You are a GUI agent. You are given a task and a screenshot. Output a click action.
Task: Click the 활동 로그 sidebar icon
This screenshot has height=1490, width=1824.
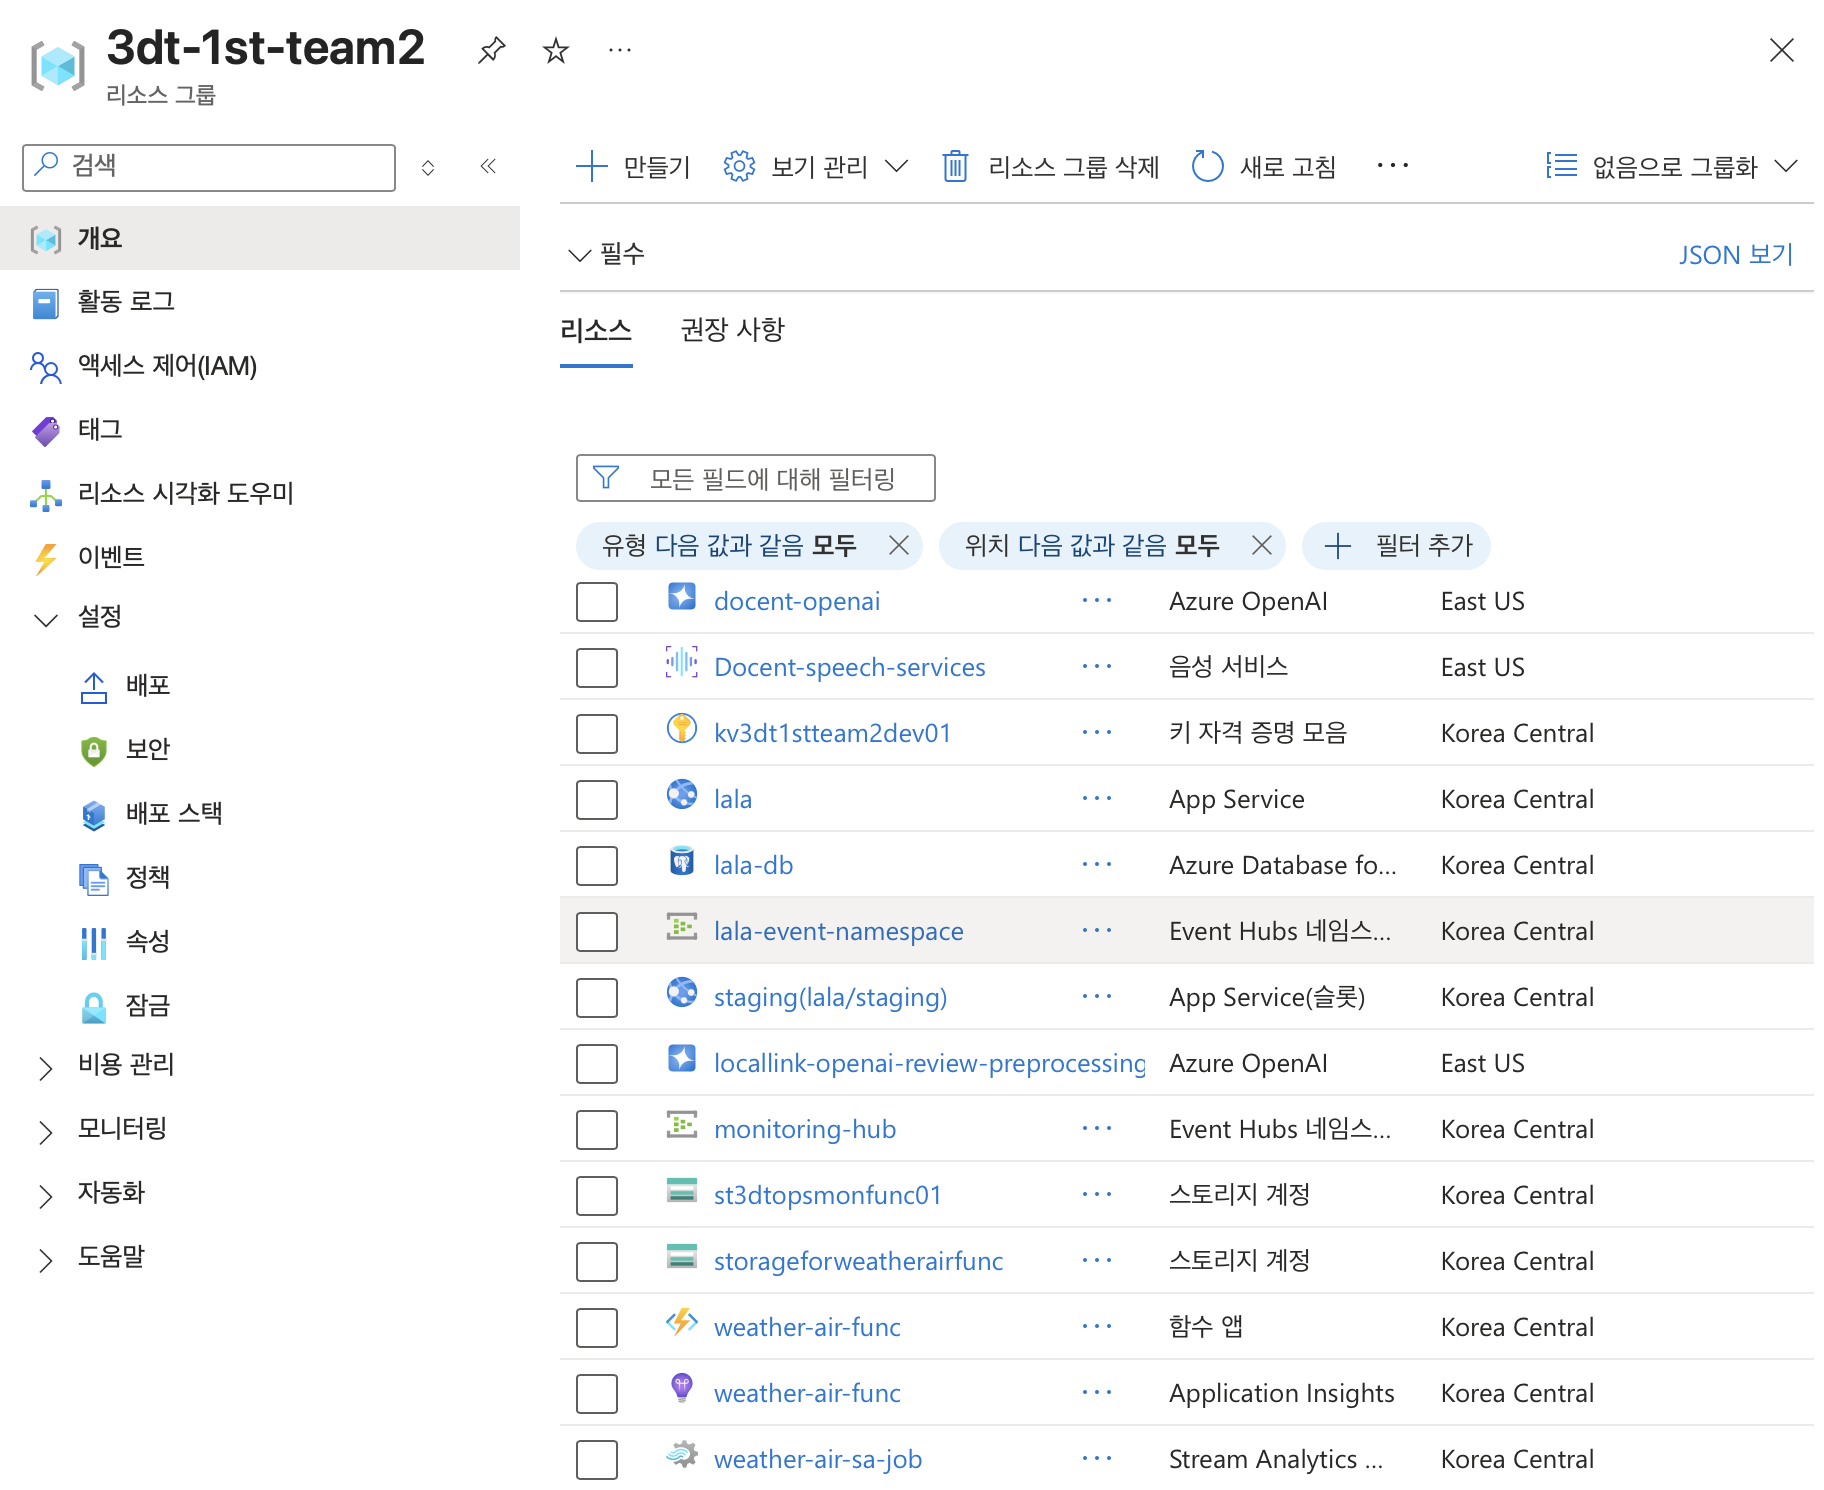(x=46, y=302)
